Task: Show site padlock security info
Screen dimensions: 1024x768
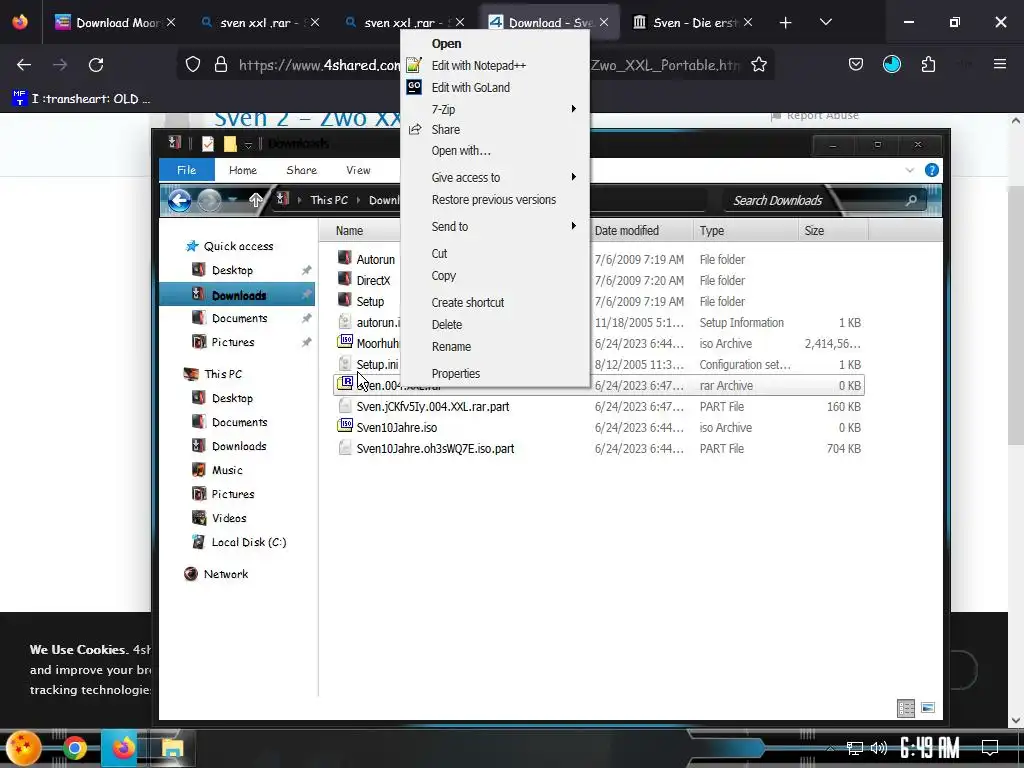Action: pos(221,65)
